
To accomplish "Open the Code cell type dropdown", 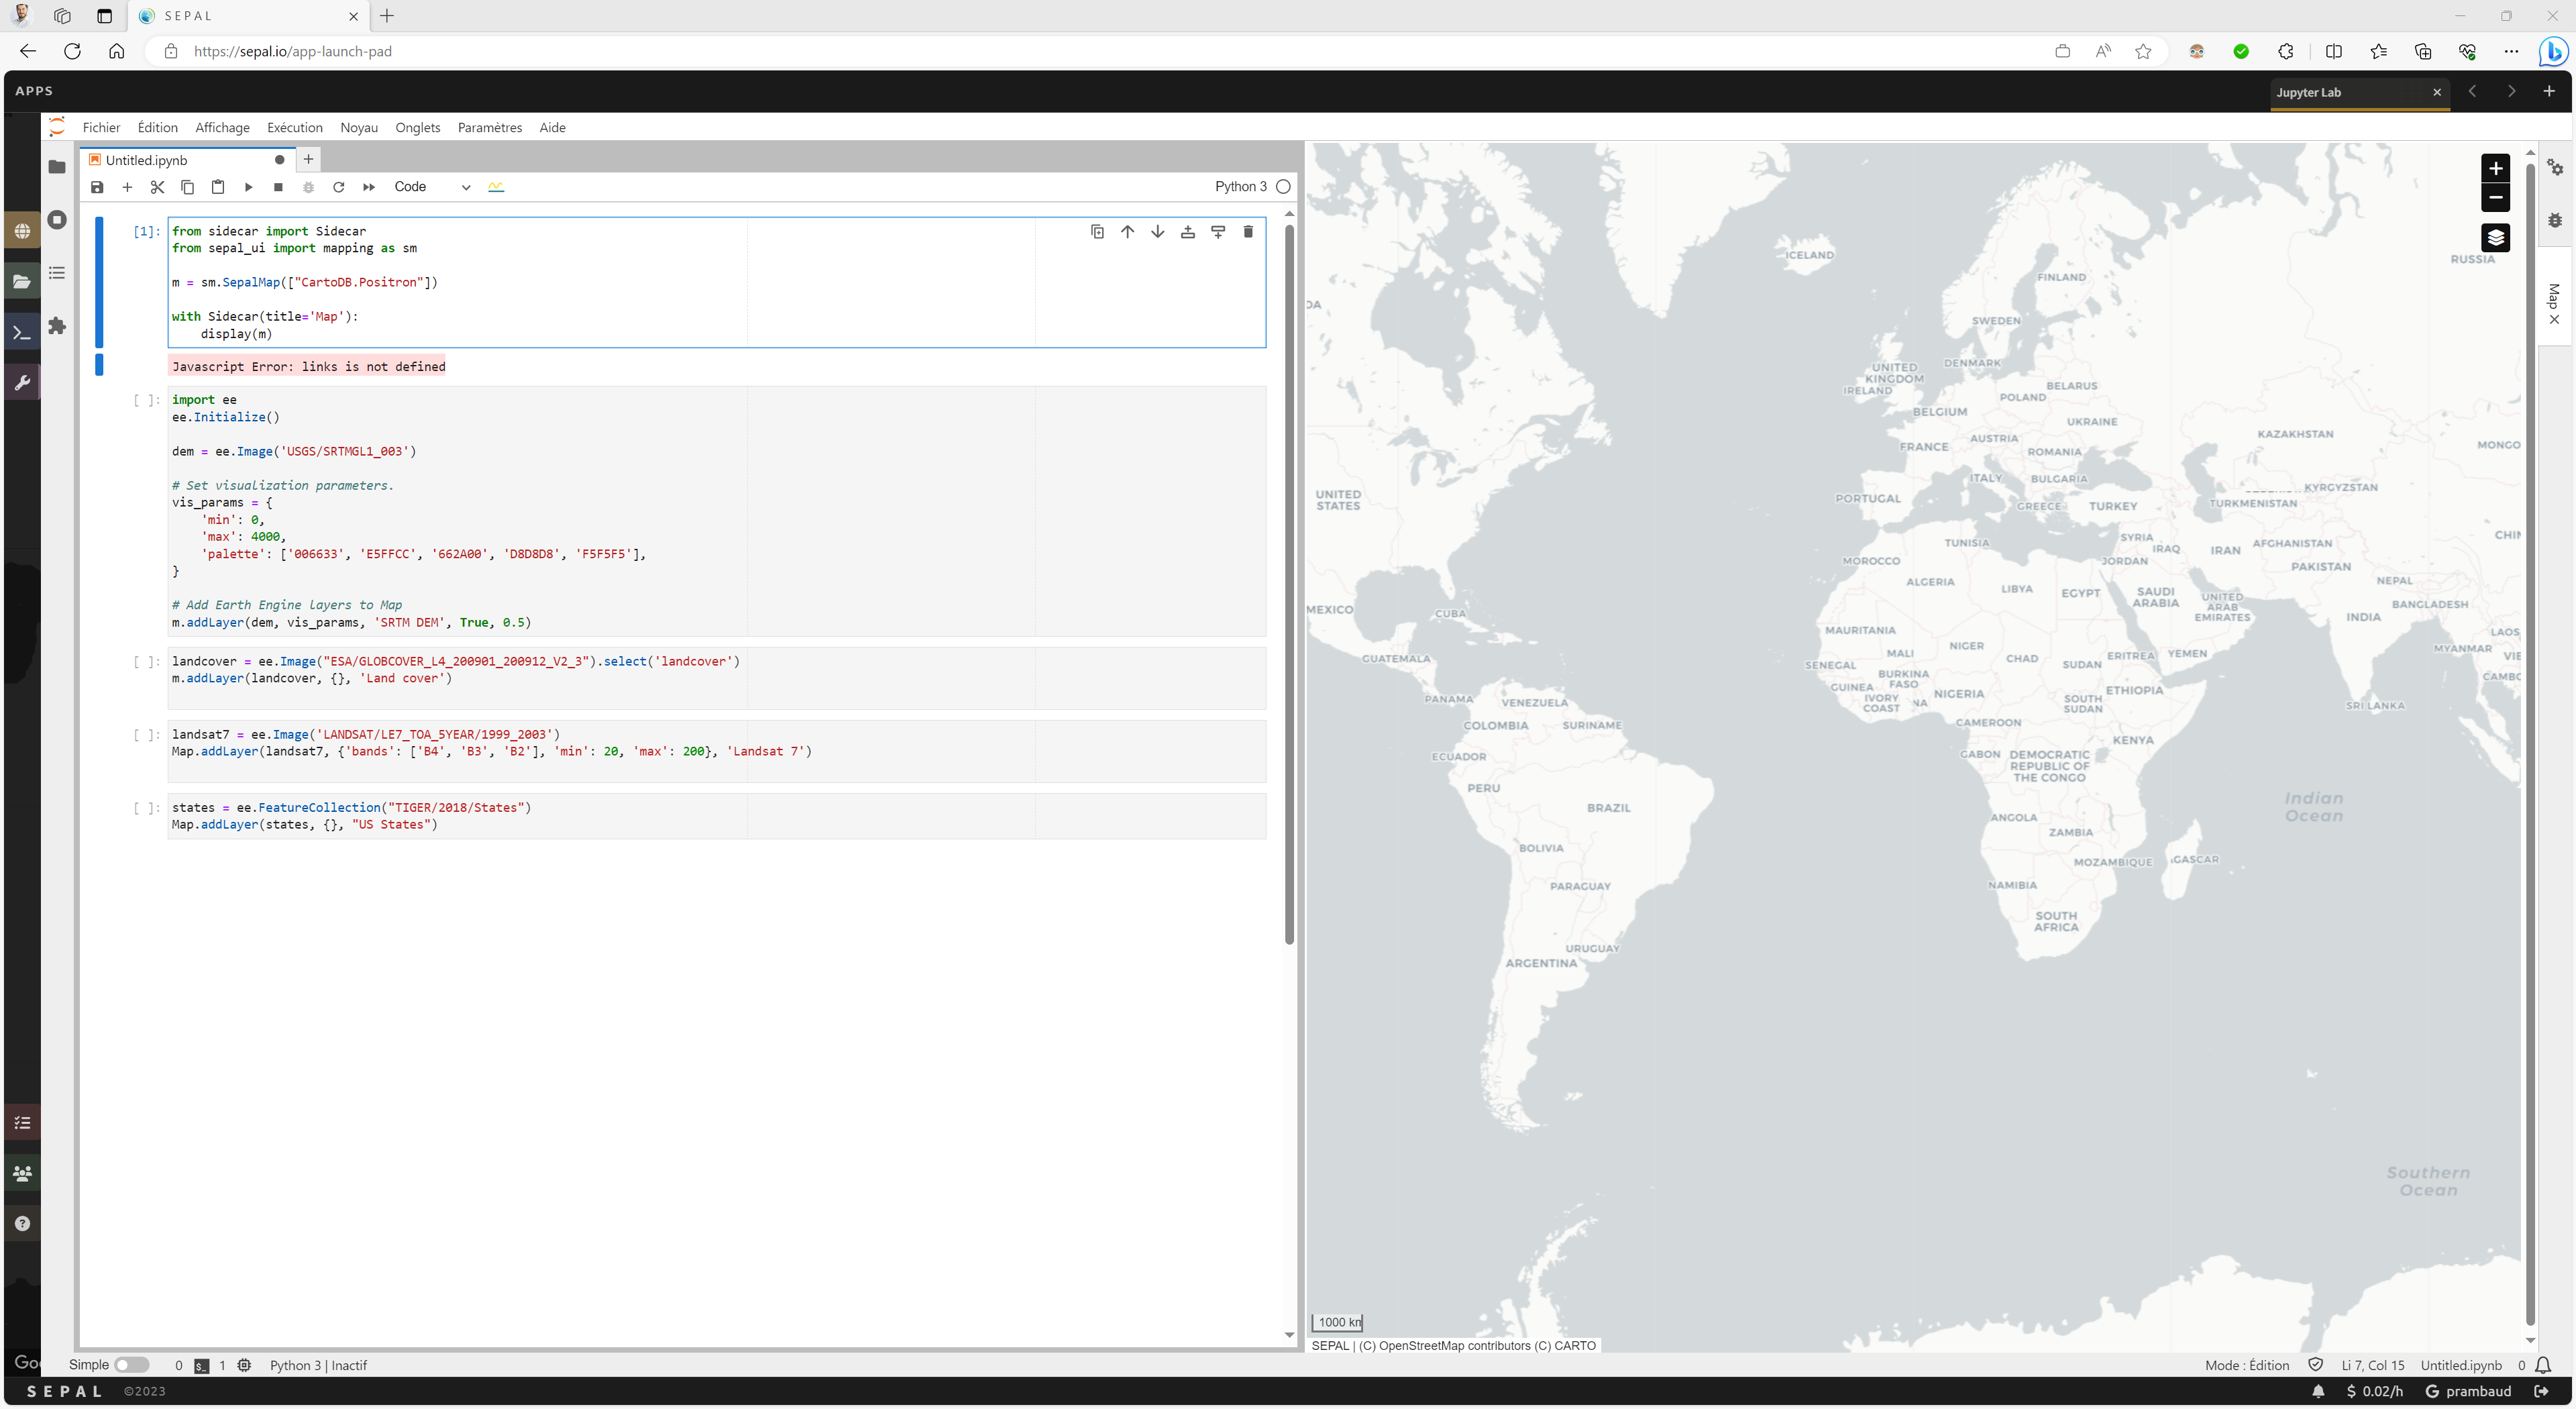I will (x=432, y=187).
